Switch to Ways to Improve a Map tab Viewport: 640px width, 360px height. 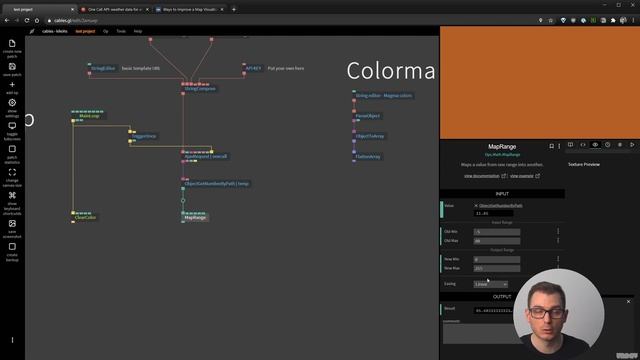[190, 9]
